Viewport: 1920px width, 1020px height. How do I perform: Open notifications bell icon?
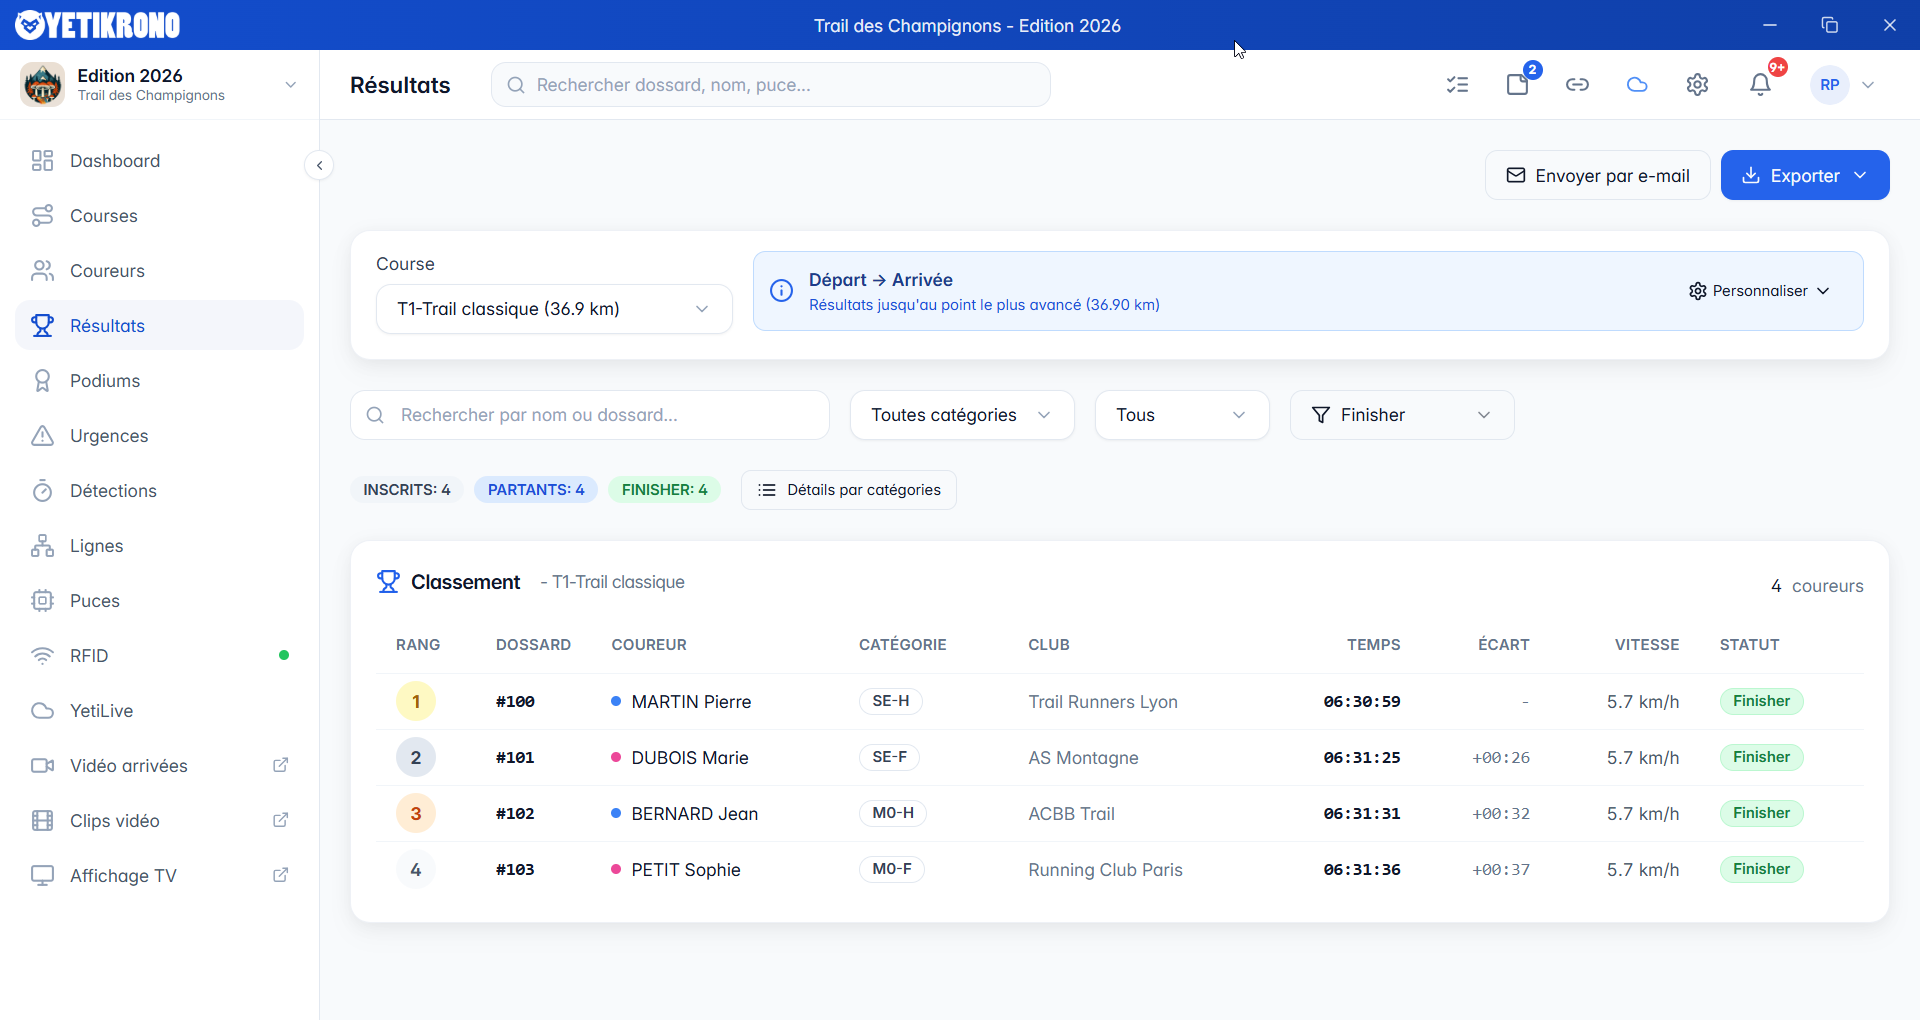pyautogui.click(x=1760, y=85)
